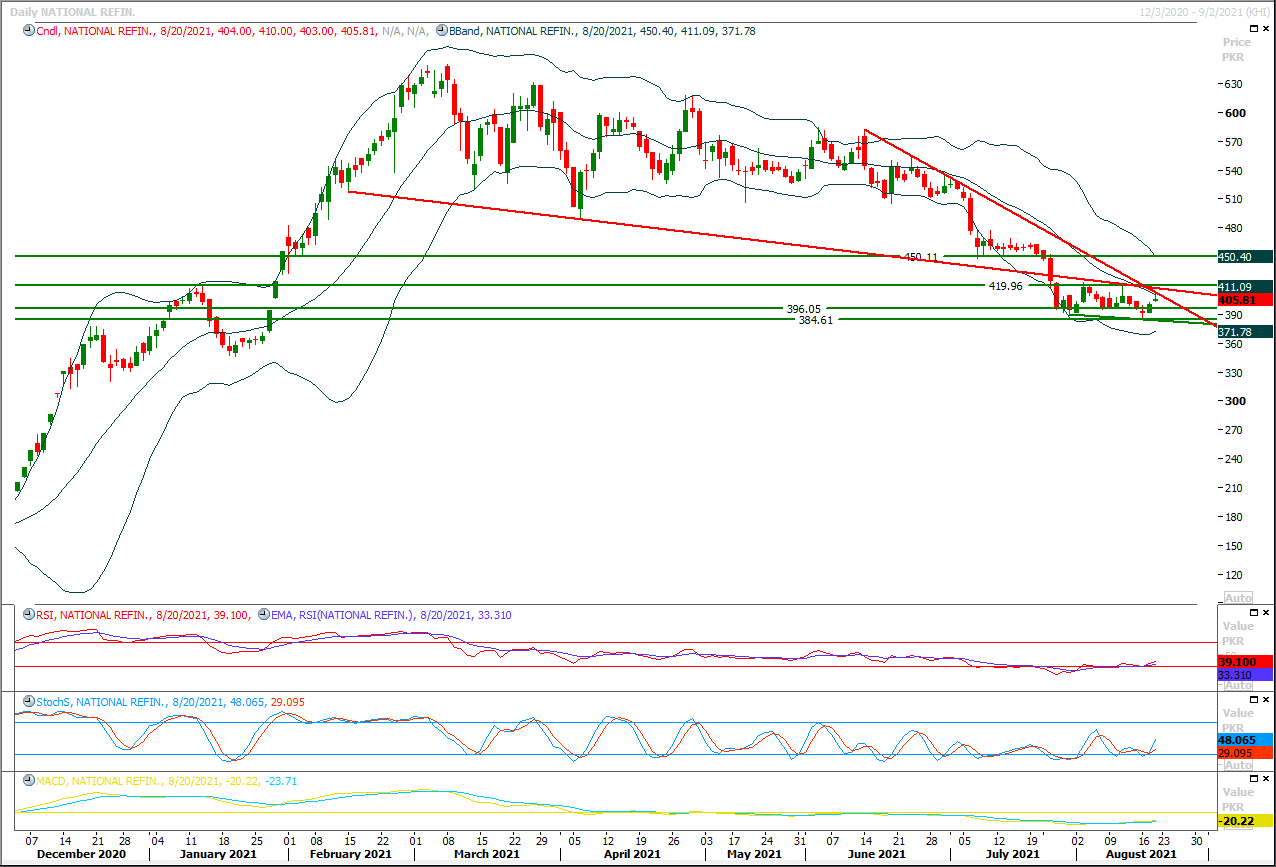Select the Cndl, NATIONAL REFIN. legend text
Image resolution: width=1276 pixels, height=867 pixels.
click(95, 31)
